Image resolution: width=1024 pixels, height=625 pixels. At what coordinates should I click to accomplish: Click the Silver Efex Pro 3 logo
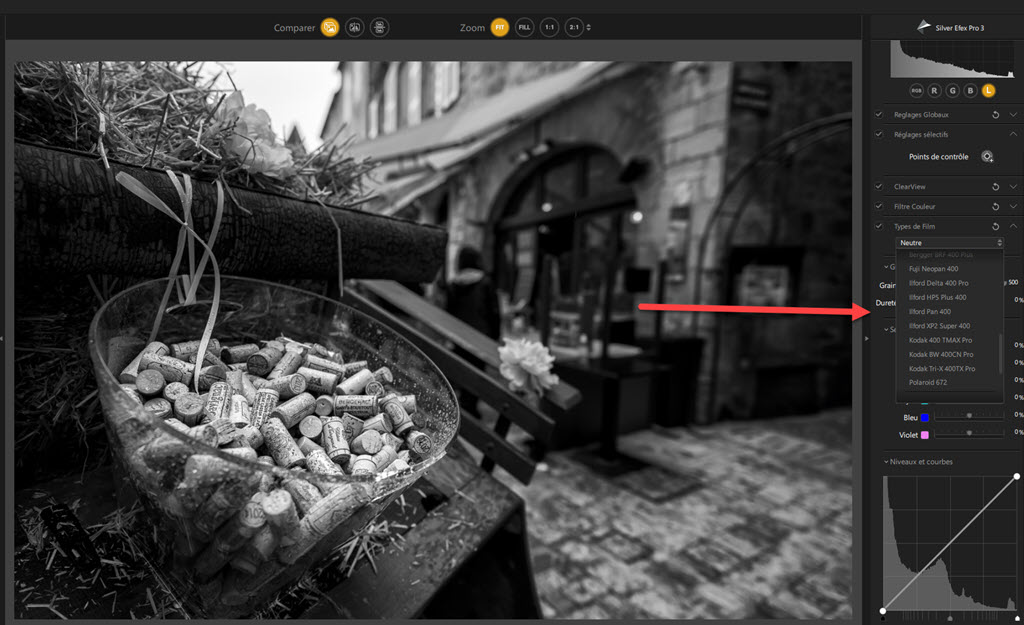(923, 26)
